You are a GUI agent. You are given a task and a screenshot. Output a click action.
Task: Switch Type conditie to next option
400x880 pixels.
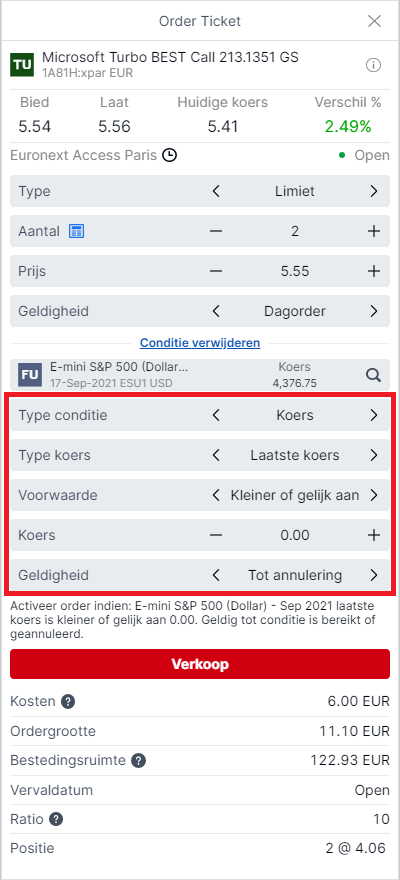[374, 415]
